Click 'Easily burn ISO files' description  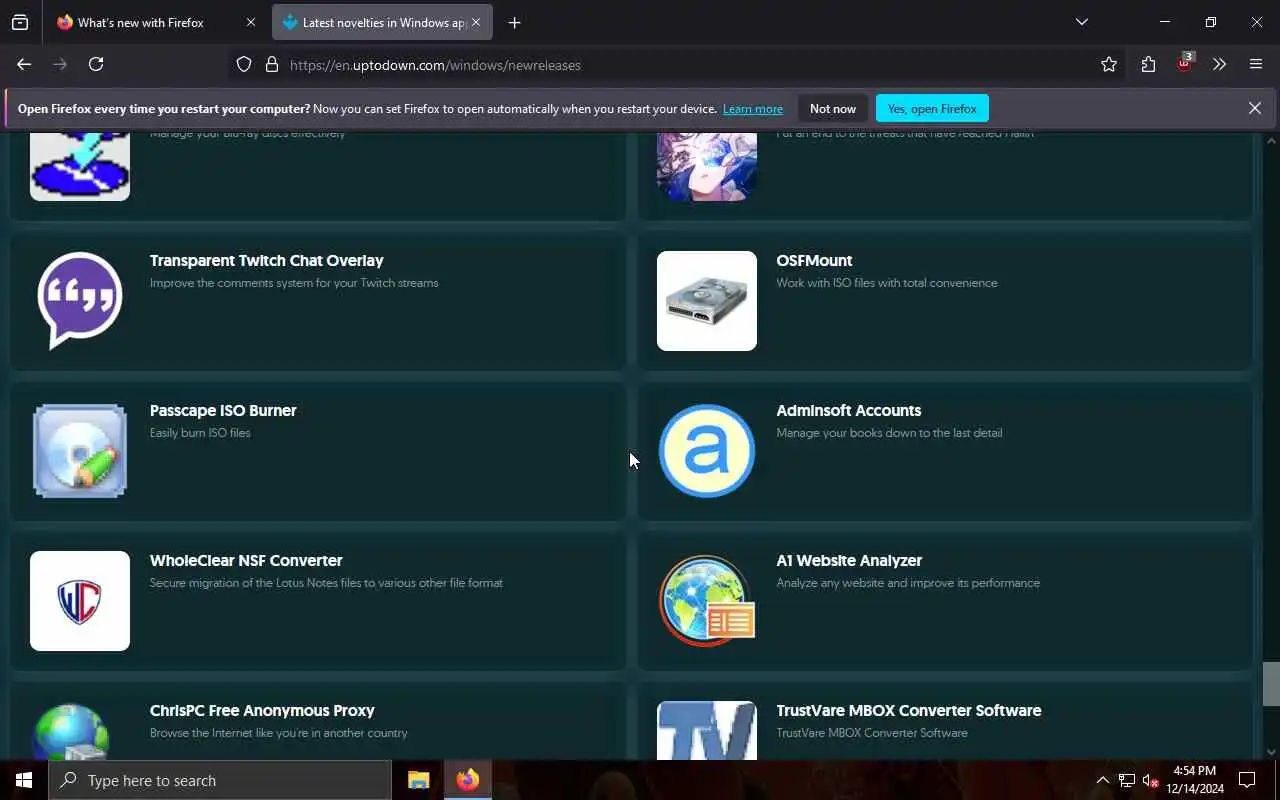[200, 433]
